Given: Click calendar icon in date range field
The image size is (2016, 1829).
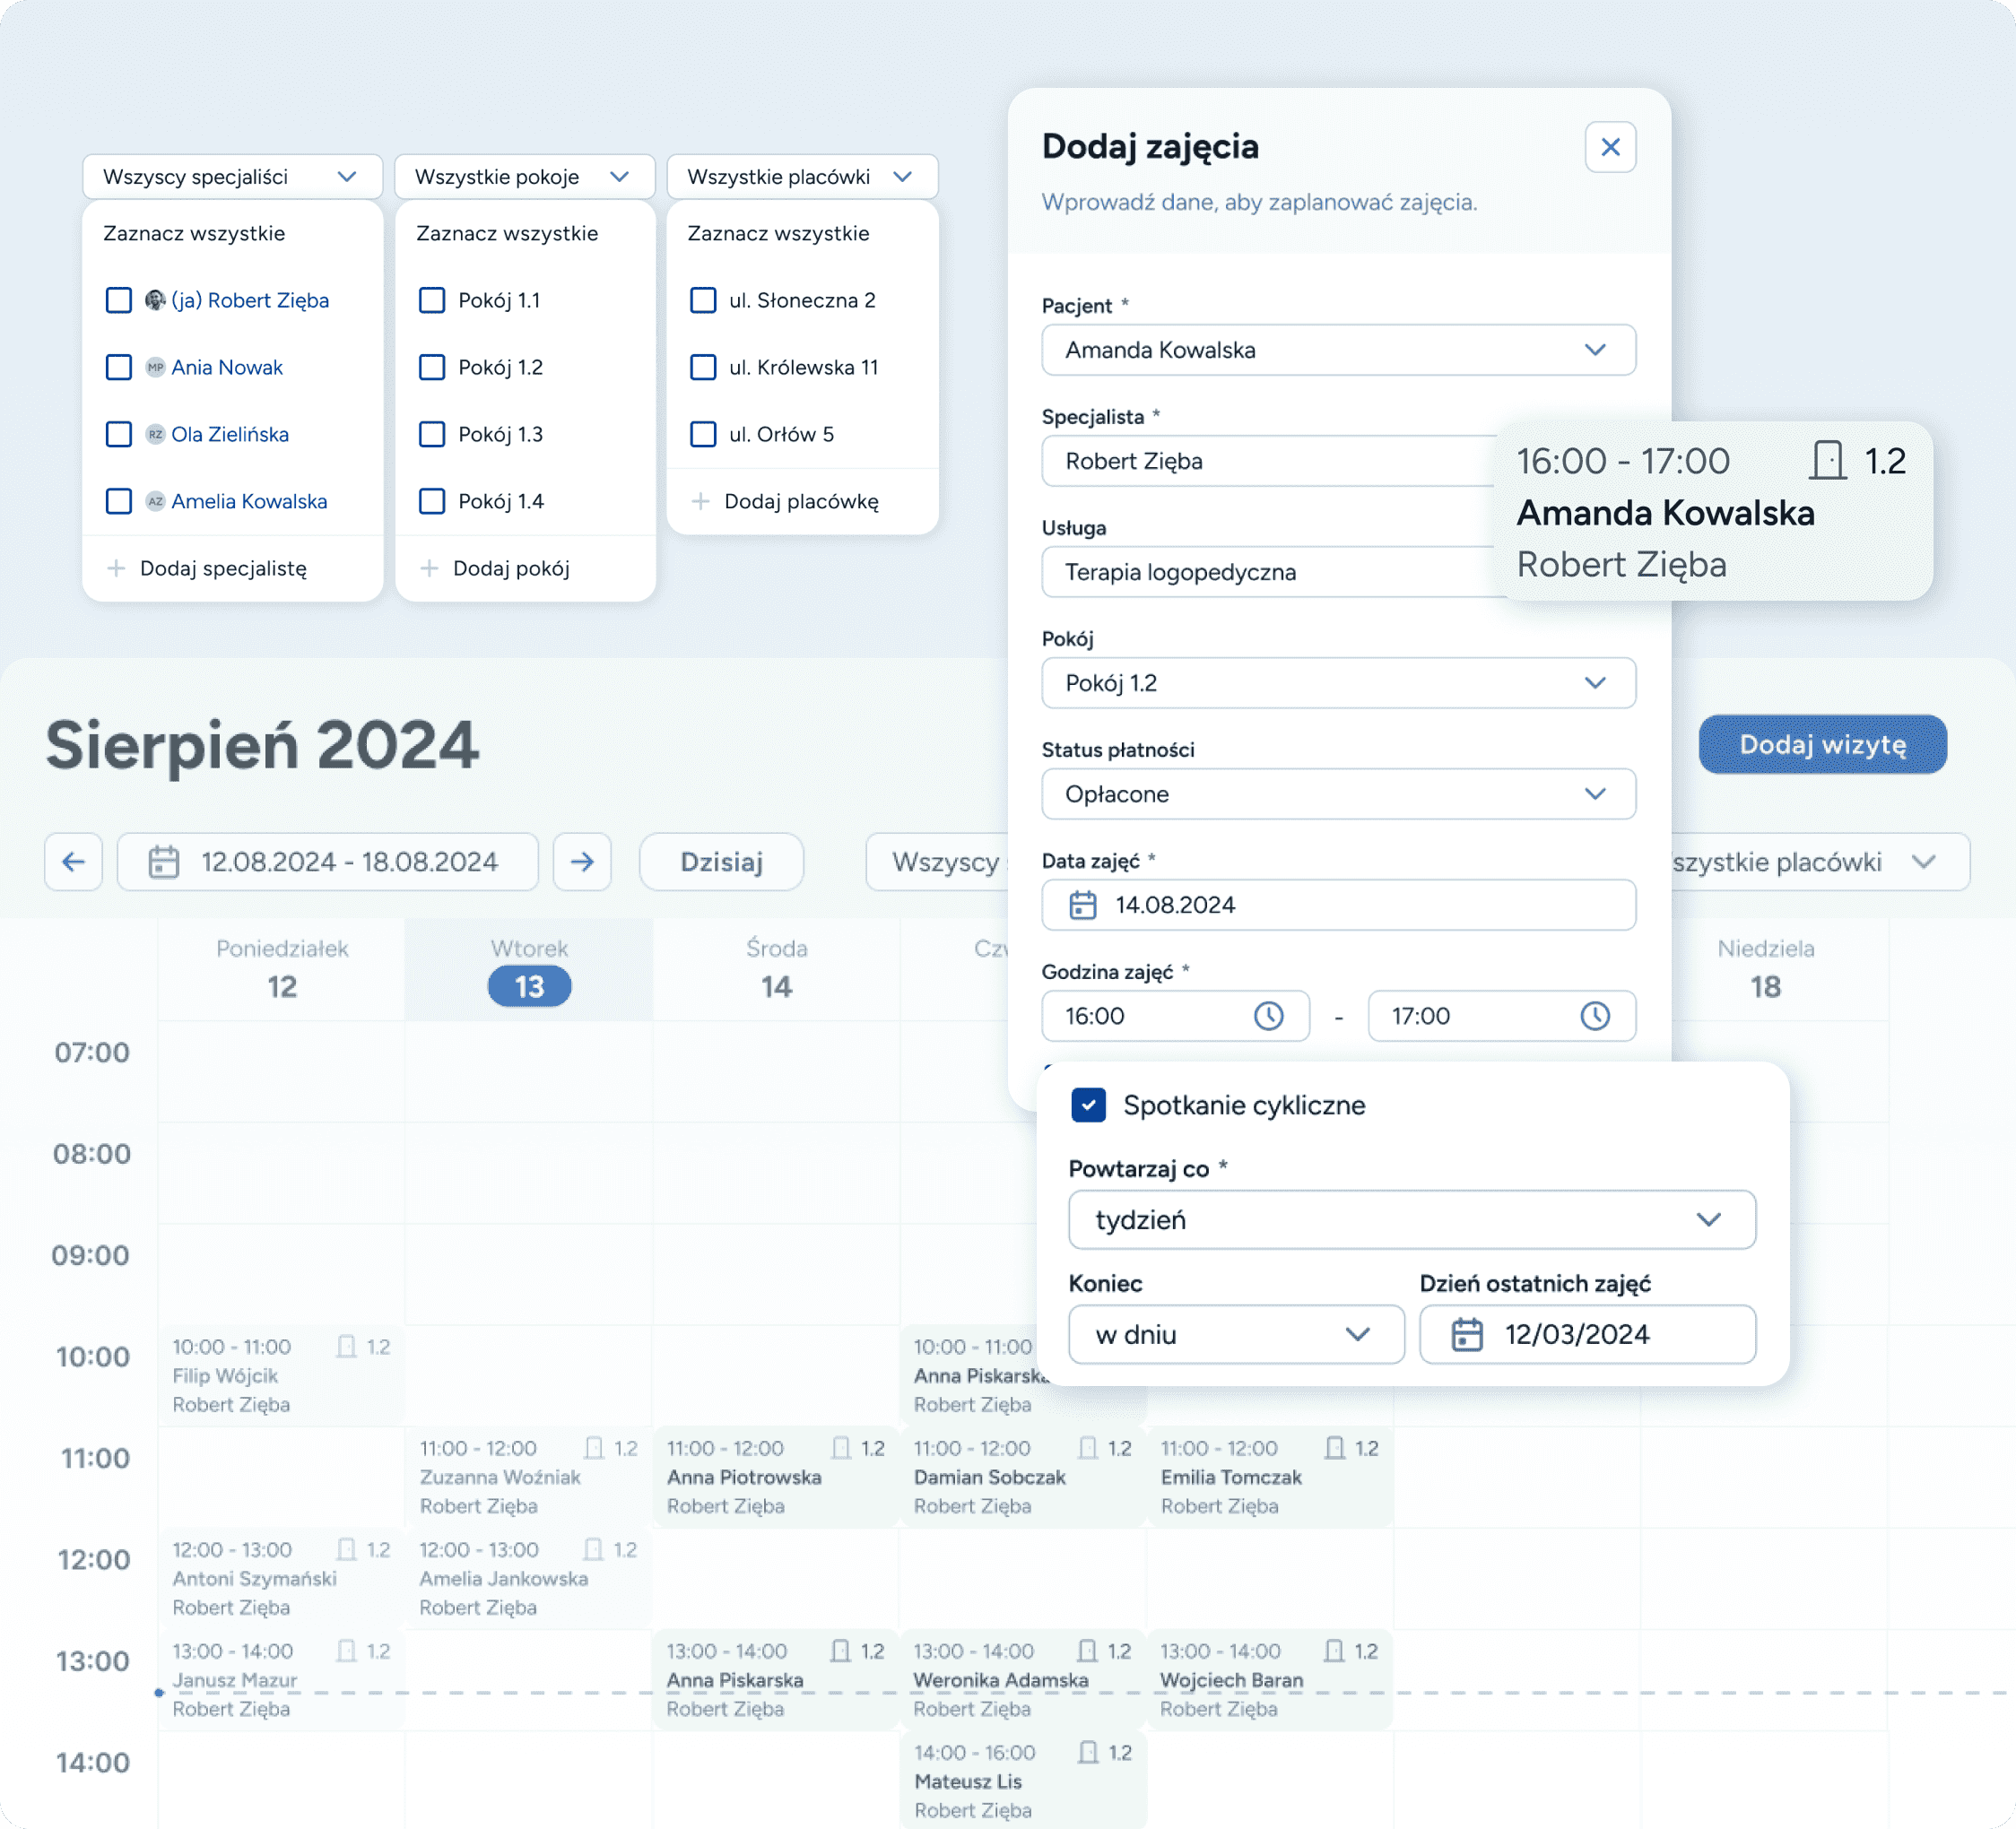Looking at the screenshot, I should tap(164, 861).
